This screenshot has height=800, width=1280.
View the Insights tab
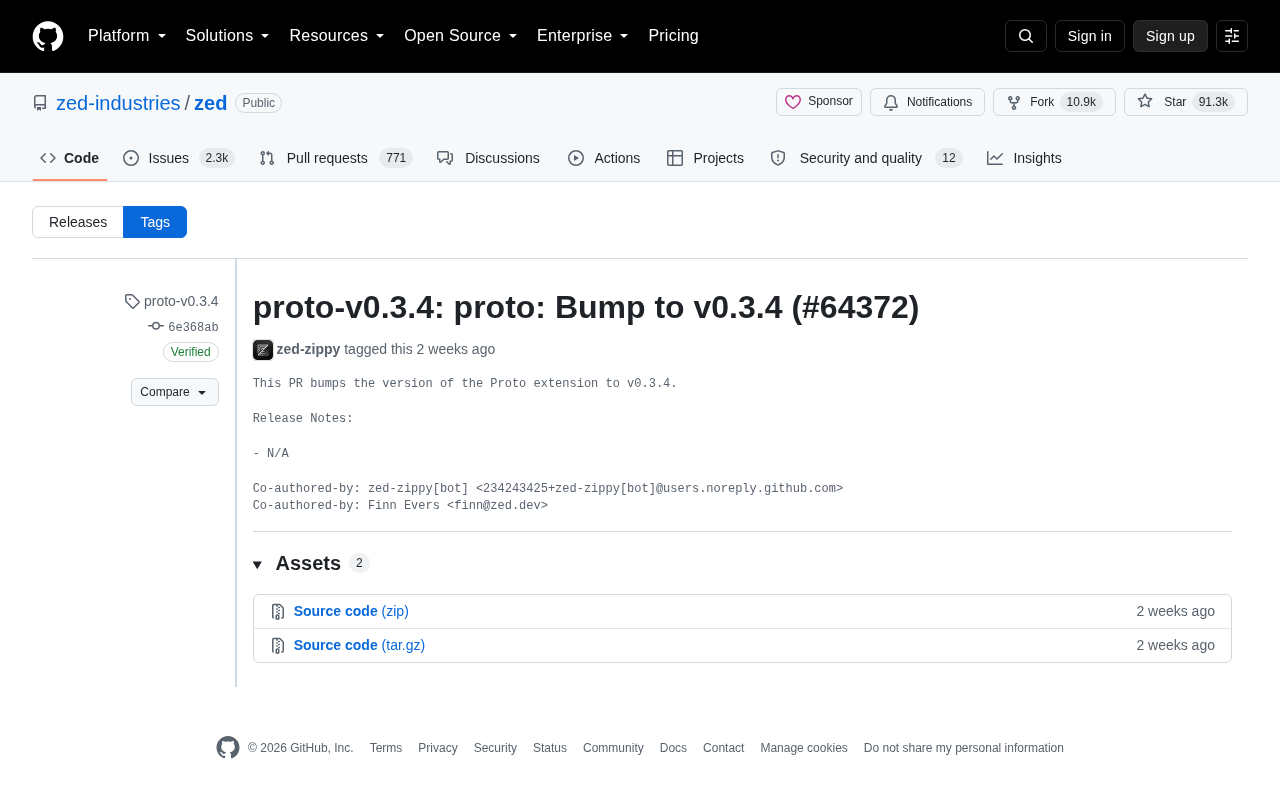(1024, 158)
